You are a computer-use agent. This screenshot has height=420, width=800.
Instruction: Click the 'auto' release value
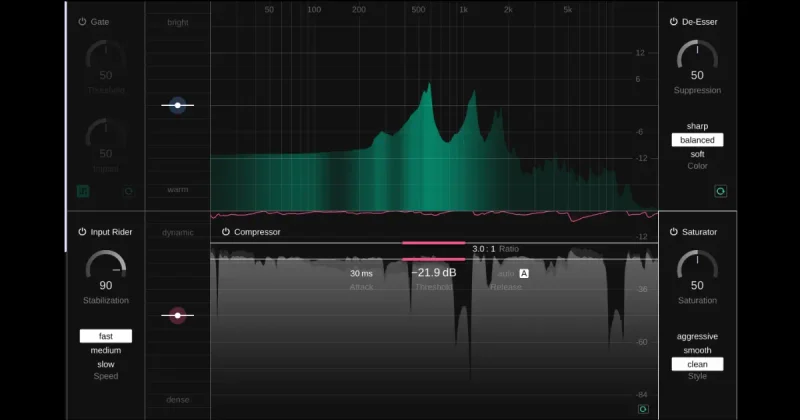(x=506, y=274)
